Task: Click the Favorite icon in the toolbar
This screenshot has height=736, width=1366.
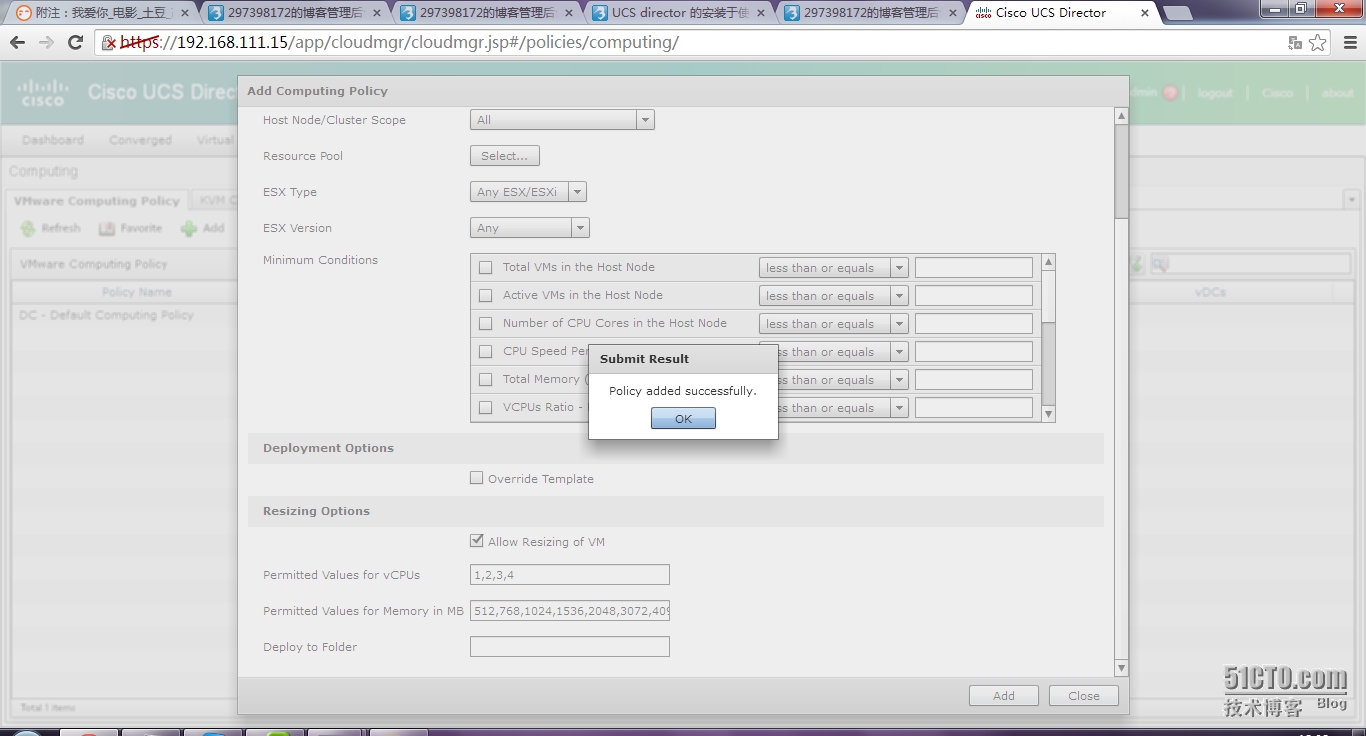Action: pos(107,229)
